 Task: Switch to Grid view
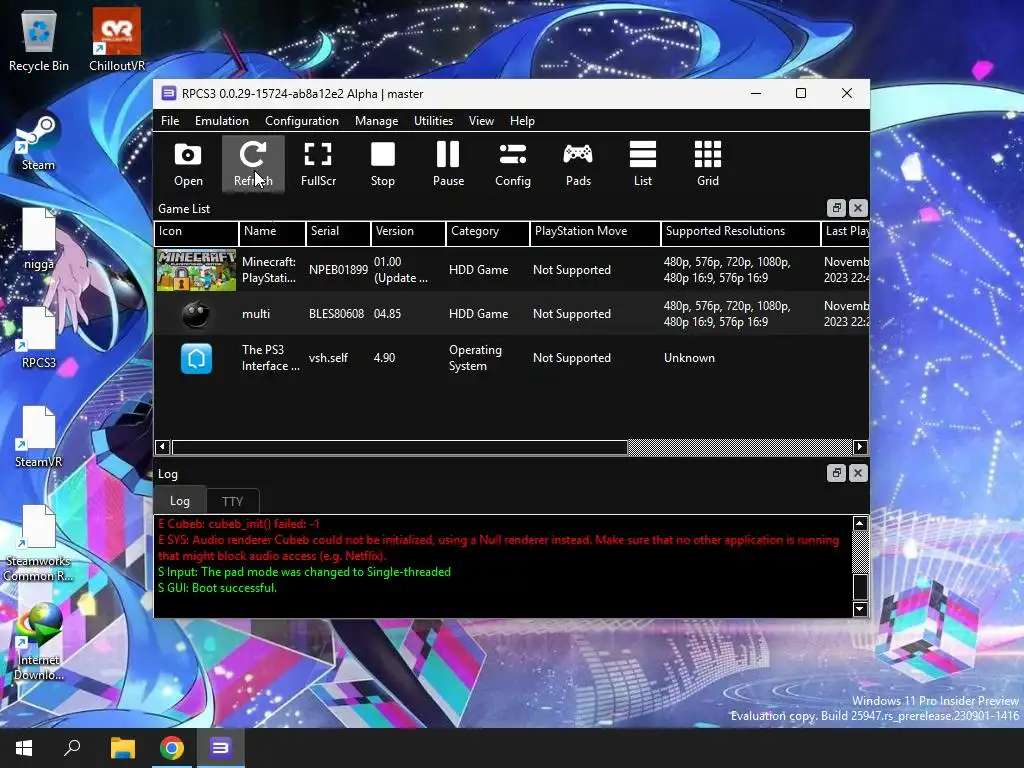pos(708,164)
